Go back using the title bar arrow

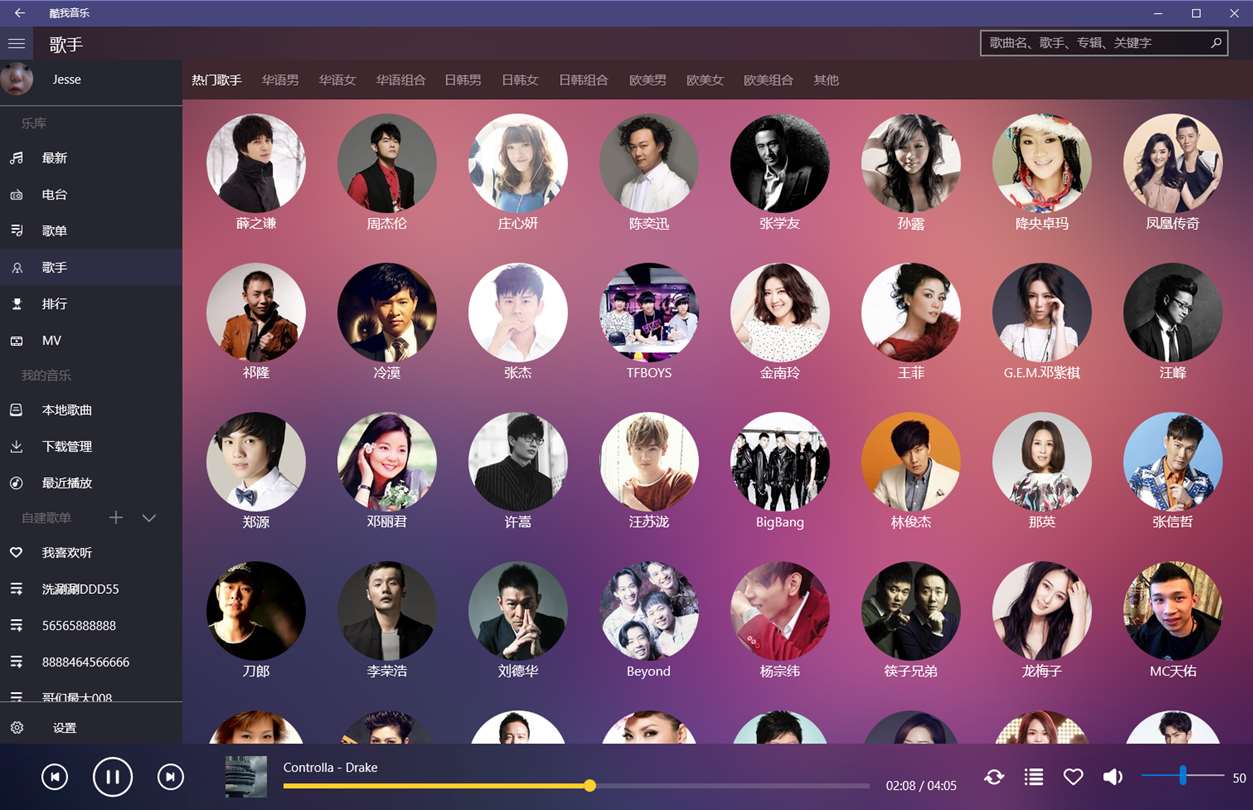[20, 13]
